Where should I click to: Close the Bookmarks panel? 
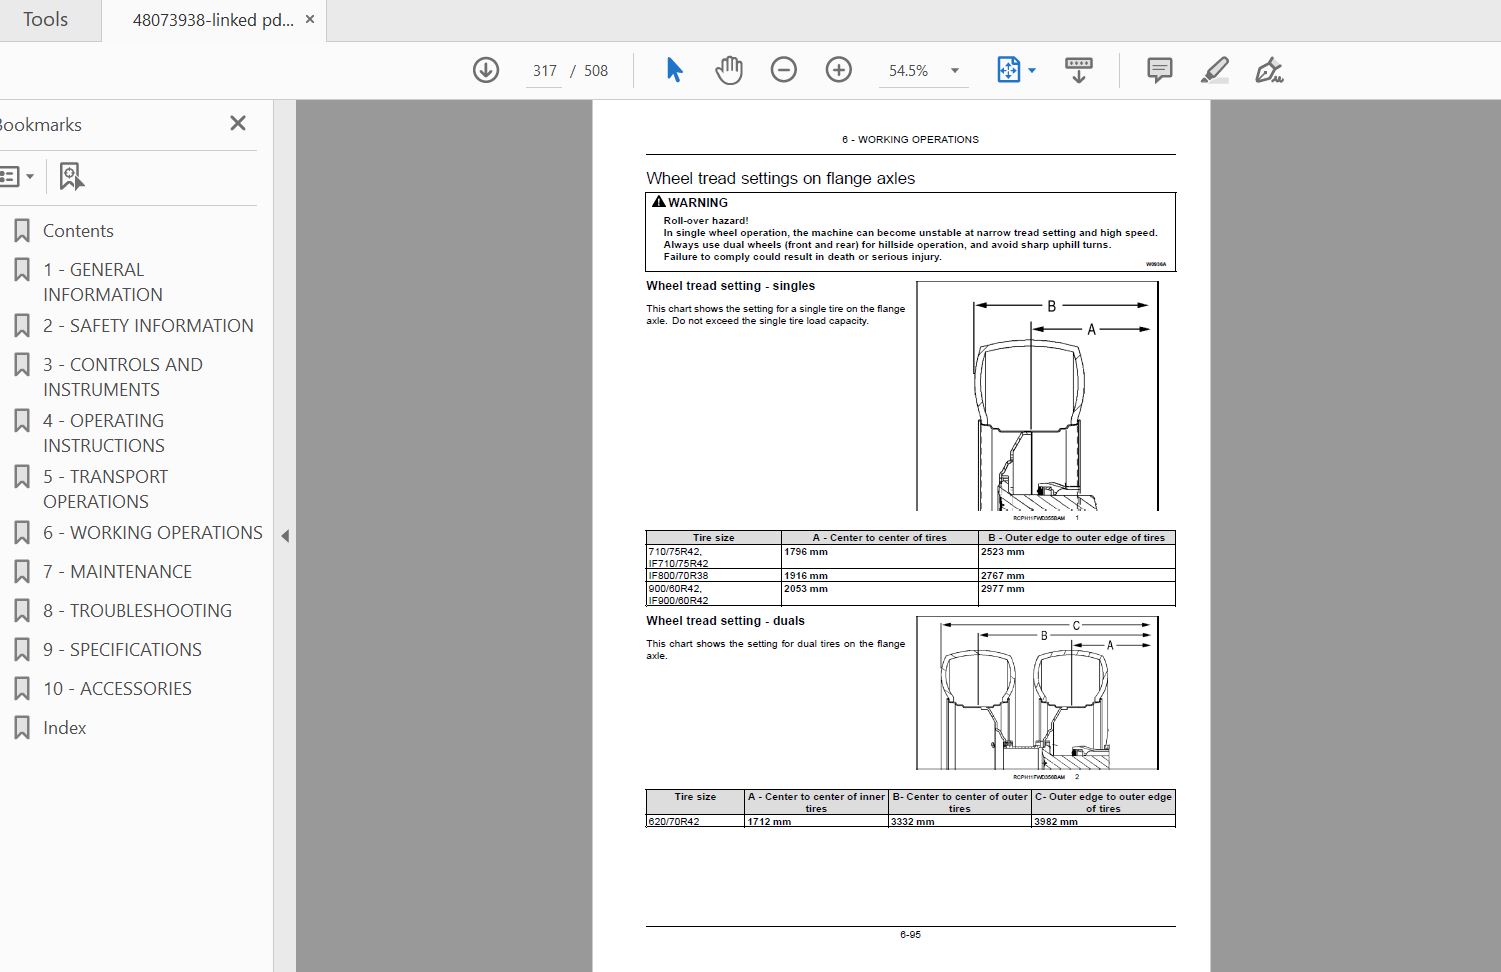tap(238, 123)
